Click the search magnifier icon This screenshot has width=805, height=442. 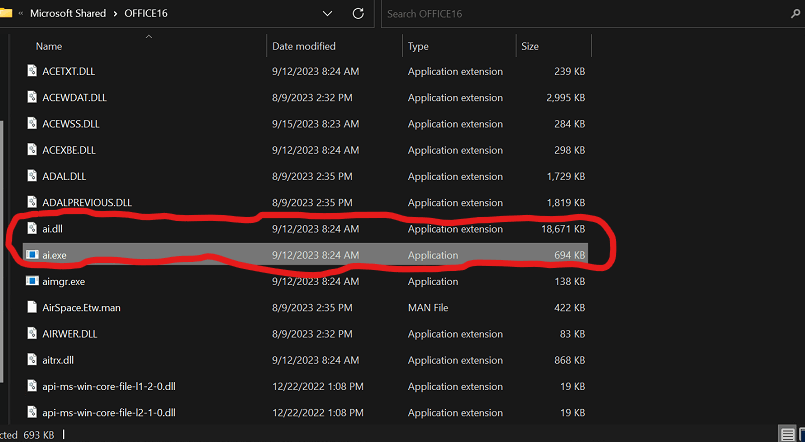(x=795, y=14)
